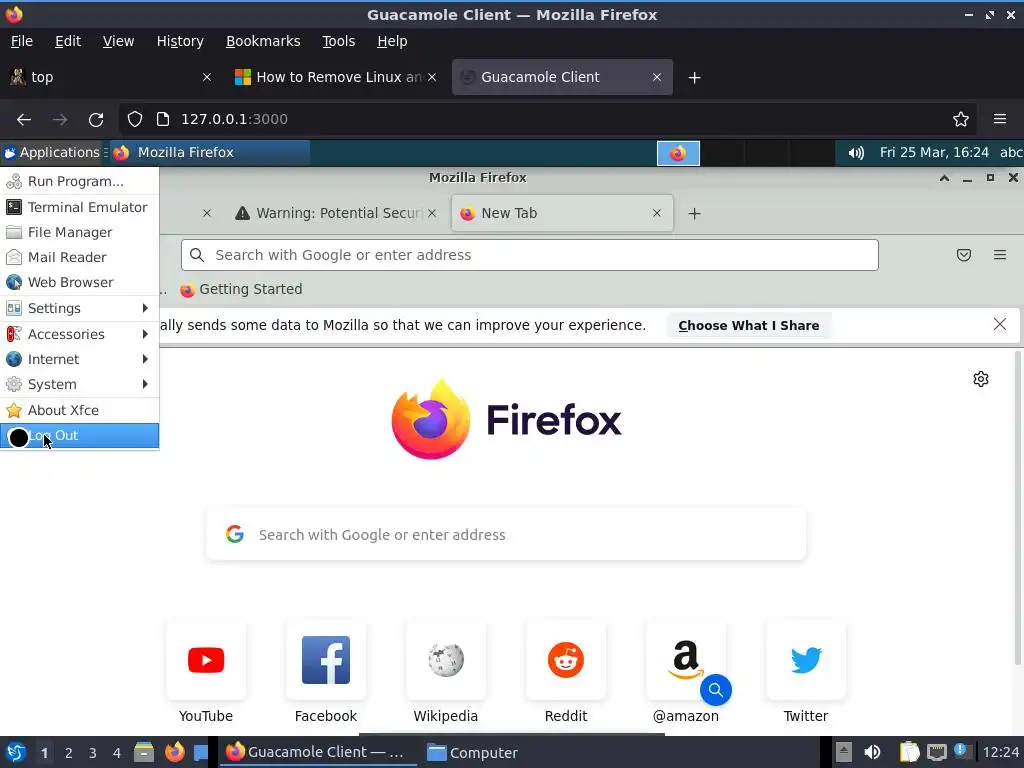The image size is (1024, 768).
Task: Open the Tools menu
Action: [x=338, y=41]
